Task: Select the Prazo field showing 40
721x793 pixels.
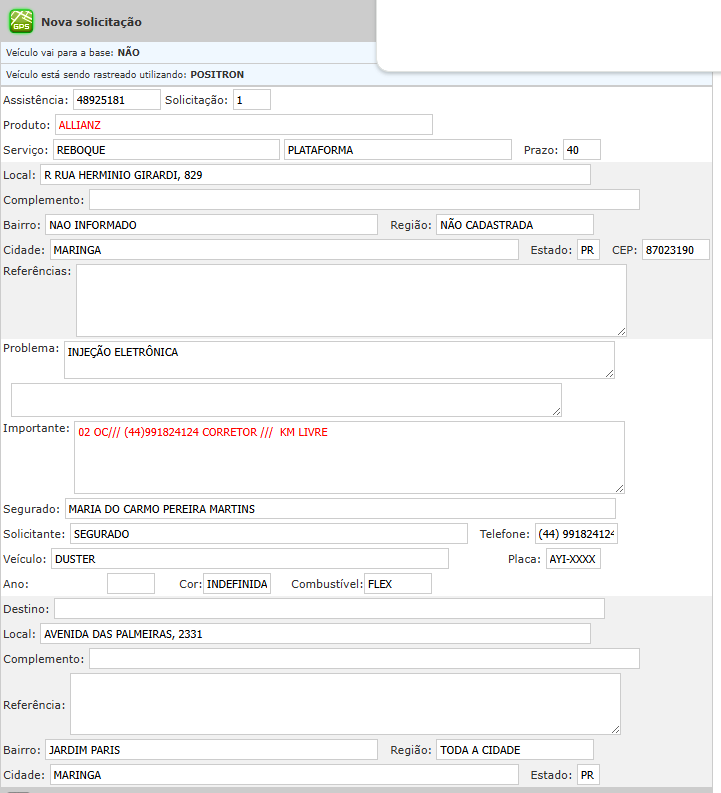Action: [581, 150]
